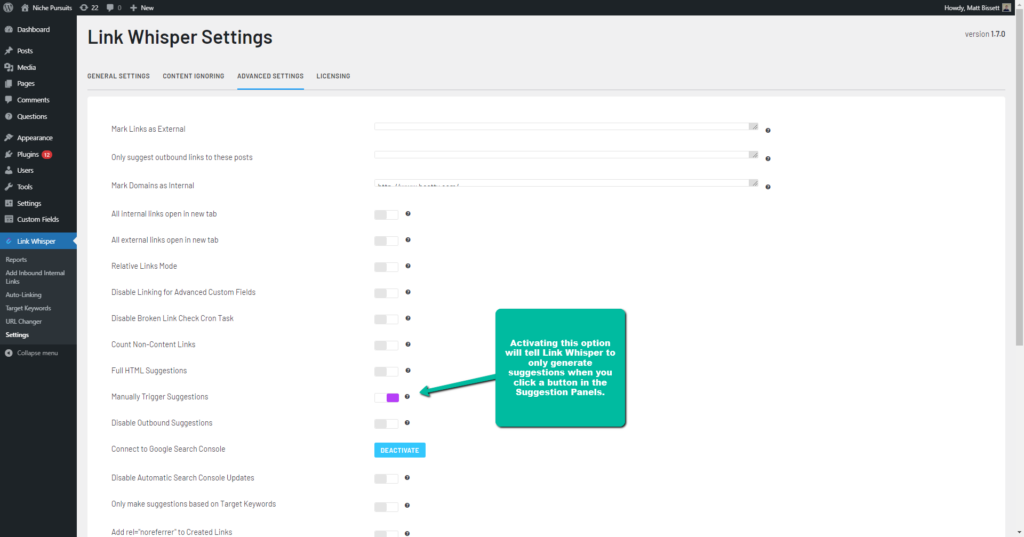1024x537 pixels.
Task: Click the WordPress logo in admin bar
Action: (x=8, y=8)
